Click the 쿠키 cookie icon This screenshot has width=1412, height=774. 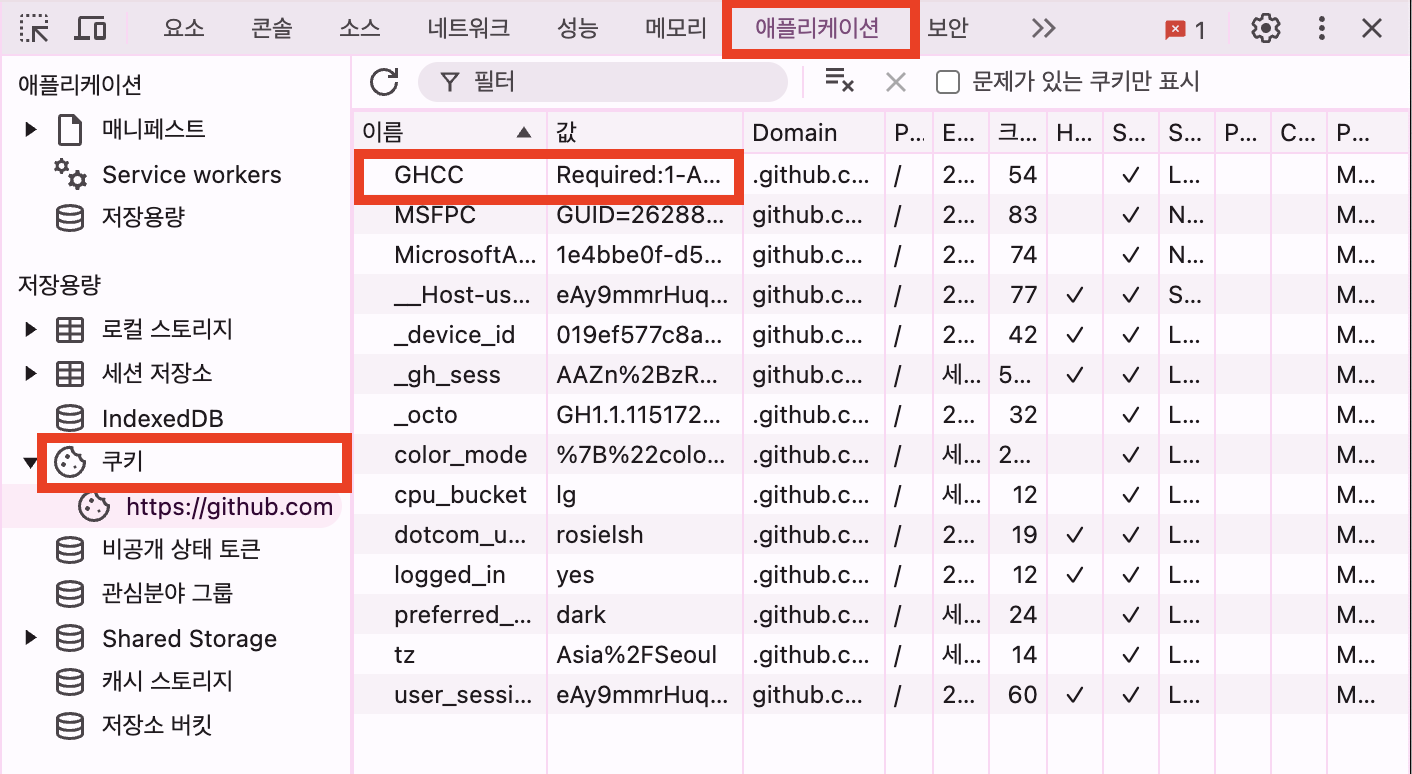[69, 462]
